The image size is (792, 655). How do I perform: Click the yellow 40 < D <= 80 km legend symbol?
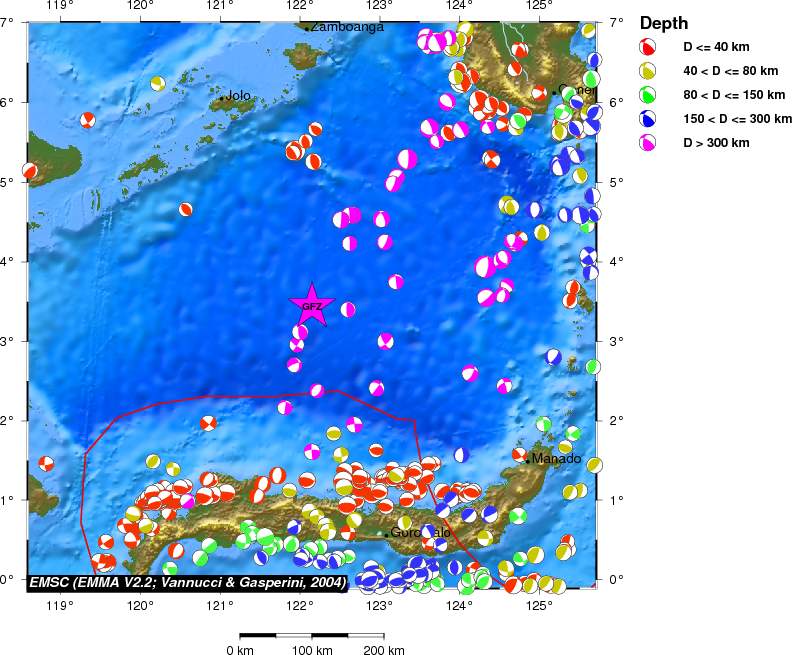pyautogui.click(x=649, y=71)
